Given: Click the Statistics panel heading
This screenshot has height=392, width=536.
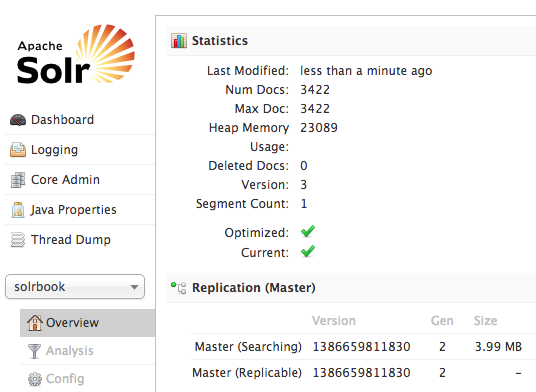Looking at the screenshot, I should (x=220, y=41).
